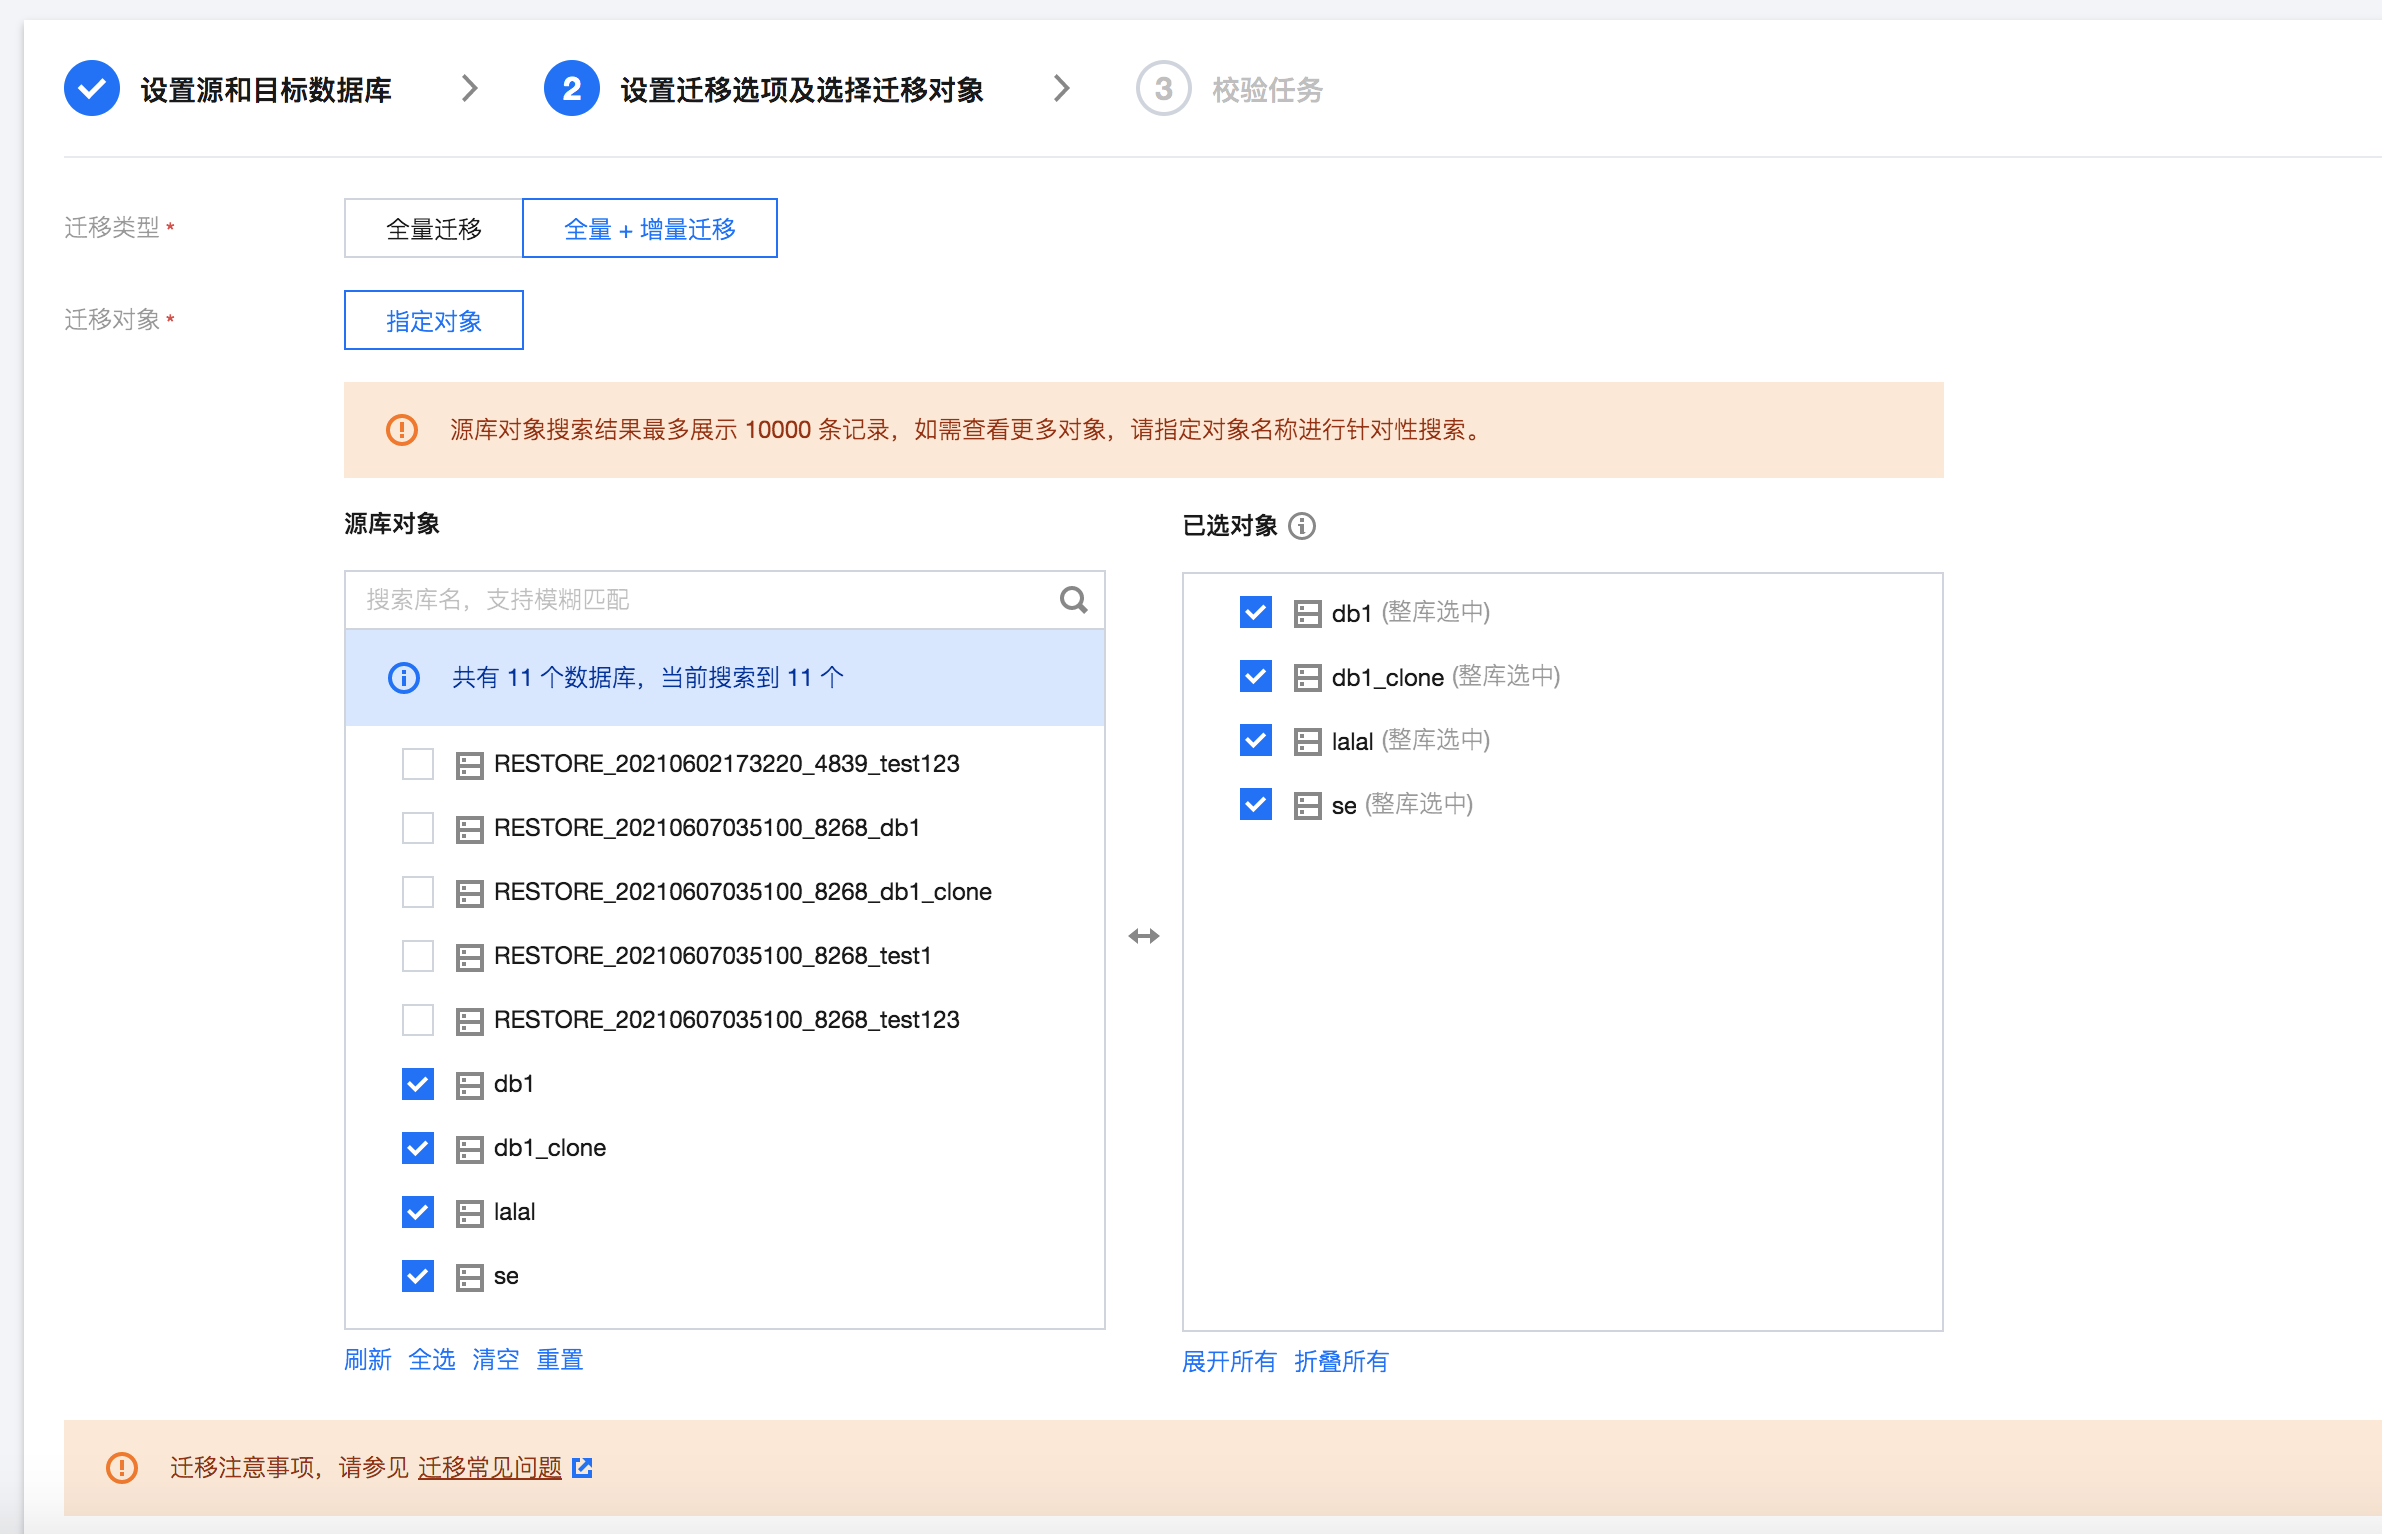The width and height of the screenshot is (2382, 1534).
Task: Open the 迁移常见问题 link
Action: [490, 1467]
